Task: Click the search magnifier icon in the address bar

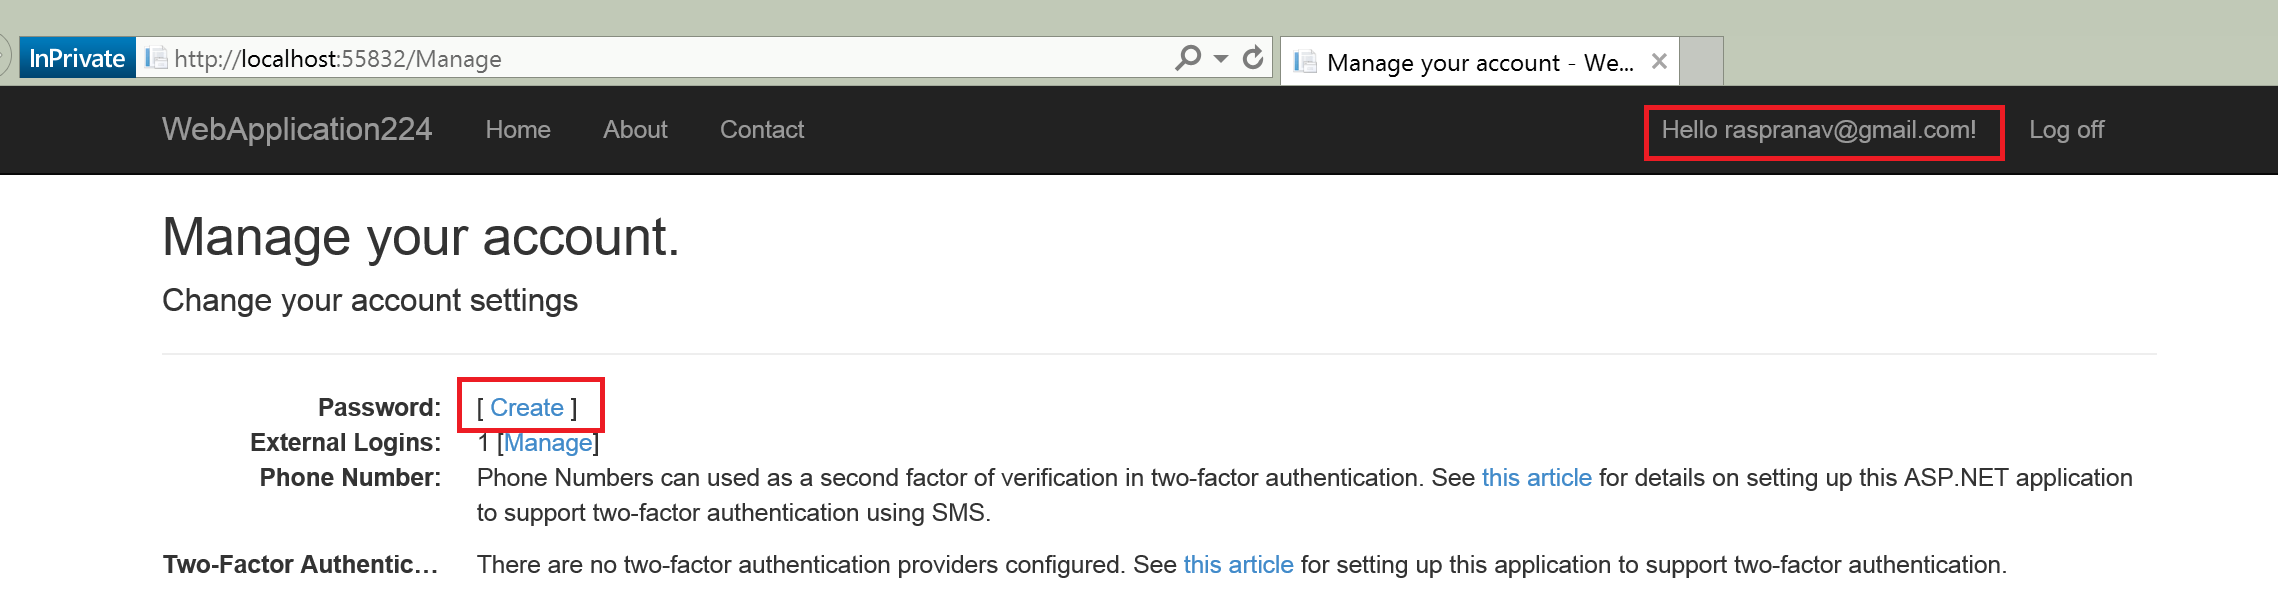Action: [x=1188, y=58]
